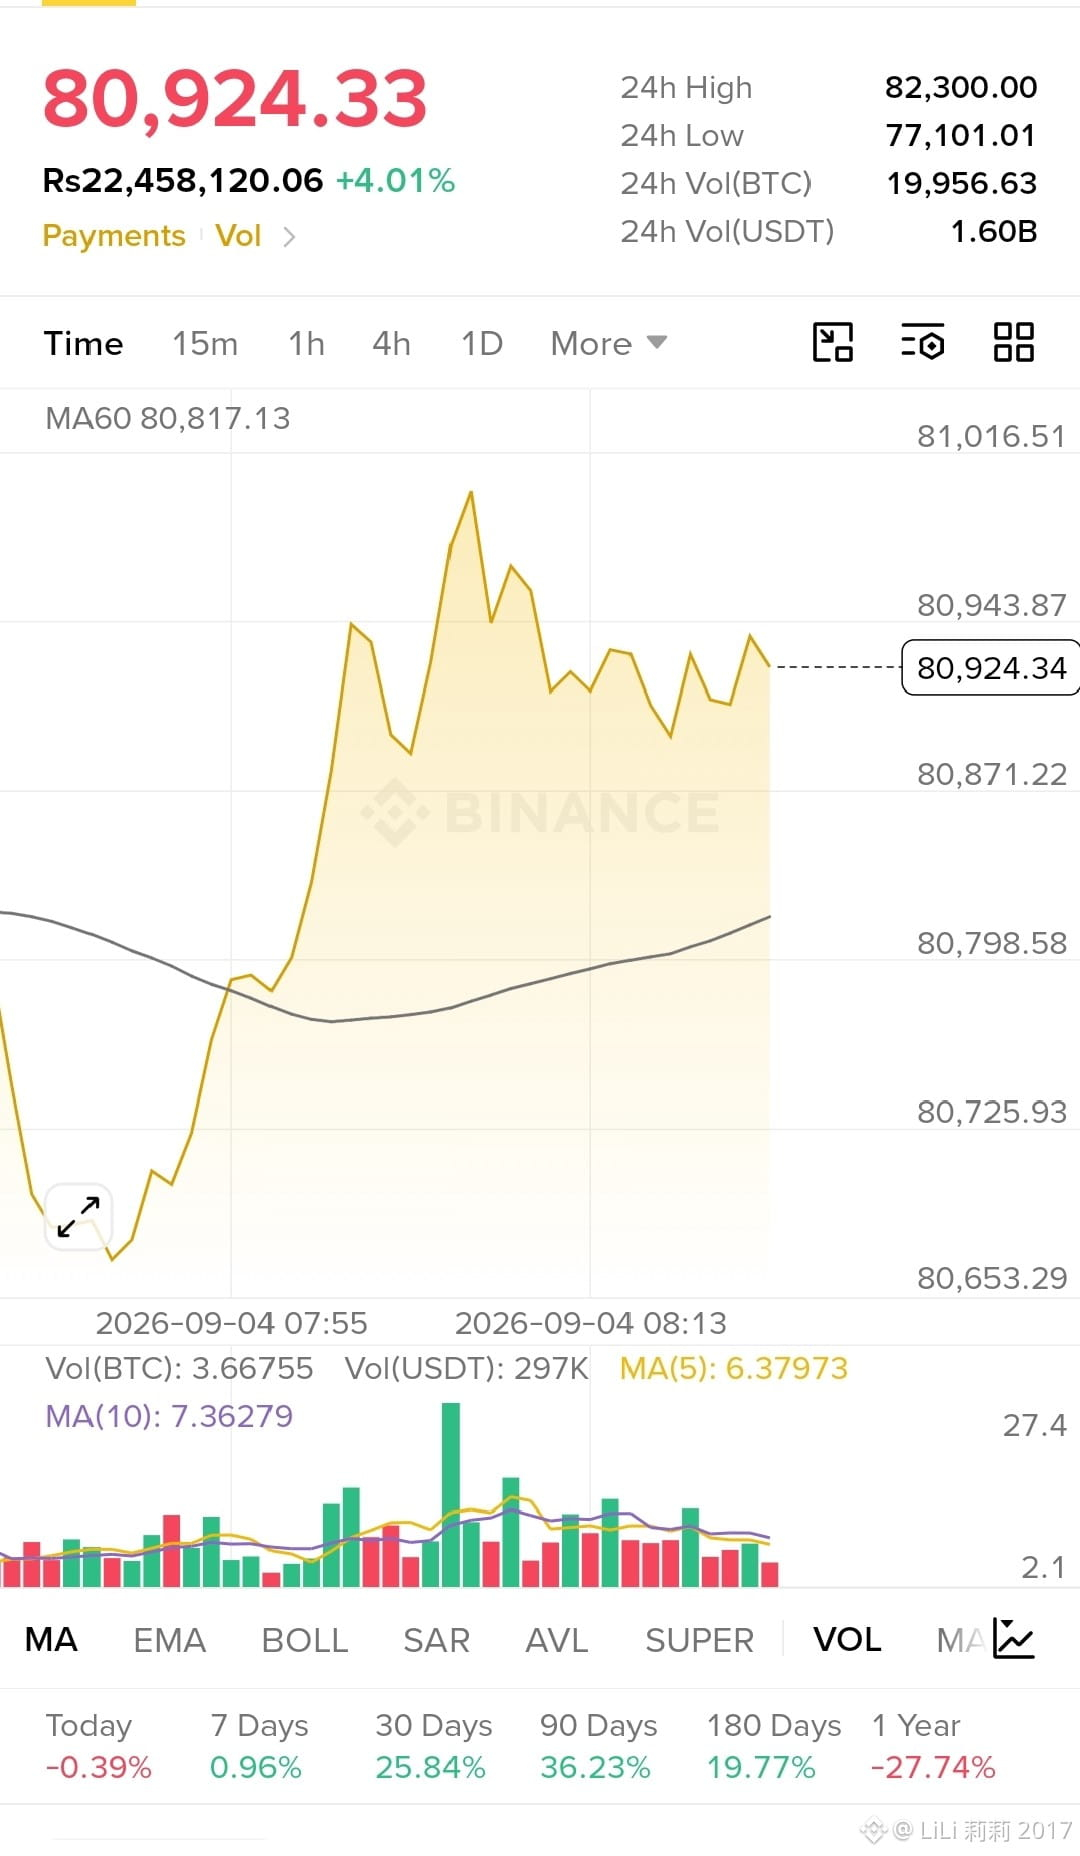
Task: Click the chevron next to Vol
Action: click(x=289, y=237)
